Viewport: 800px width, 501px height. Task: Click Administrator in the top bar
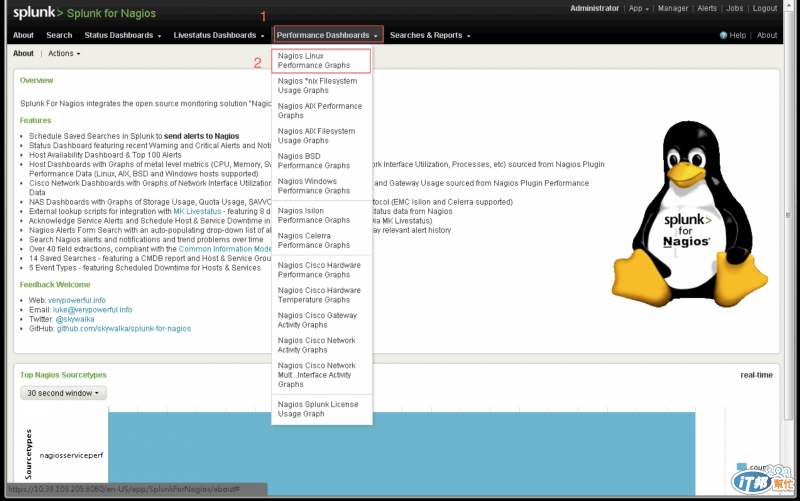(594, 8)
